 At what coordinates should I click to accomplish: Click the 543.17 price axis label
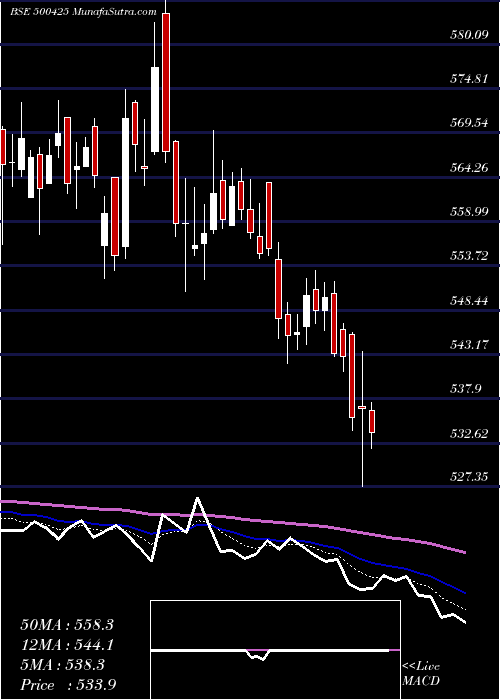pos(468,345)
